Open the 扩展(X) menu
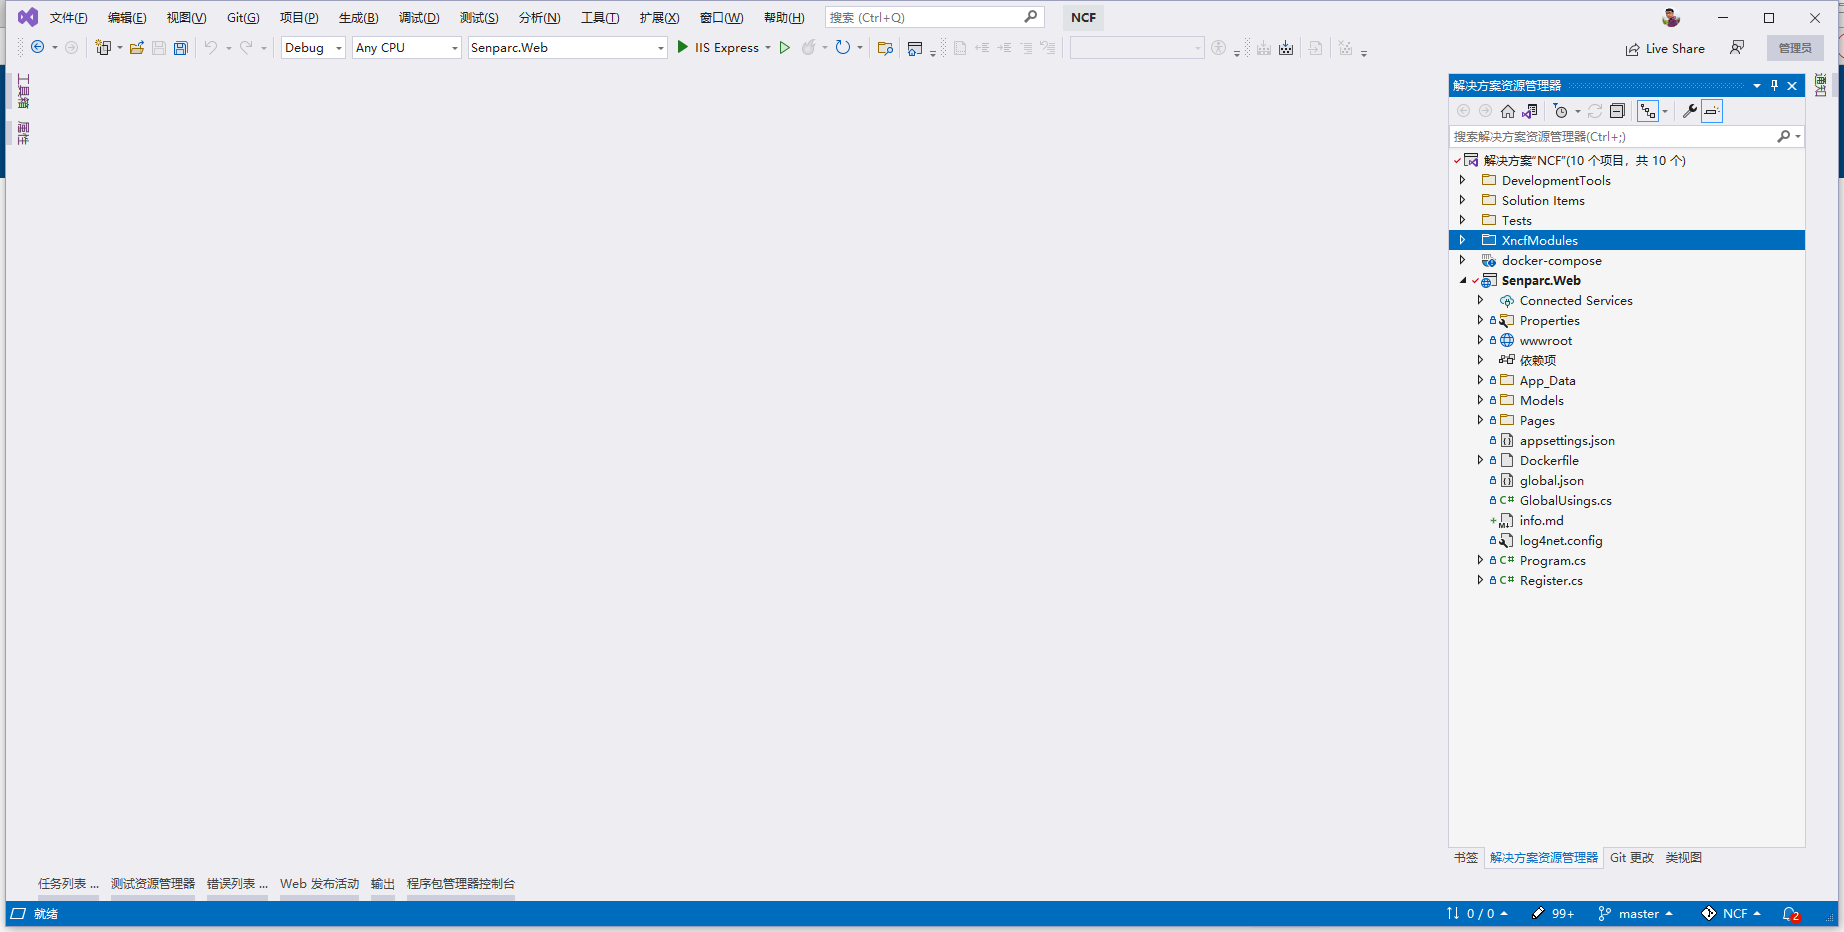 click(659, 17)
